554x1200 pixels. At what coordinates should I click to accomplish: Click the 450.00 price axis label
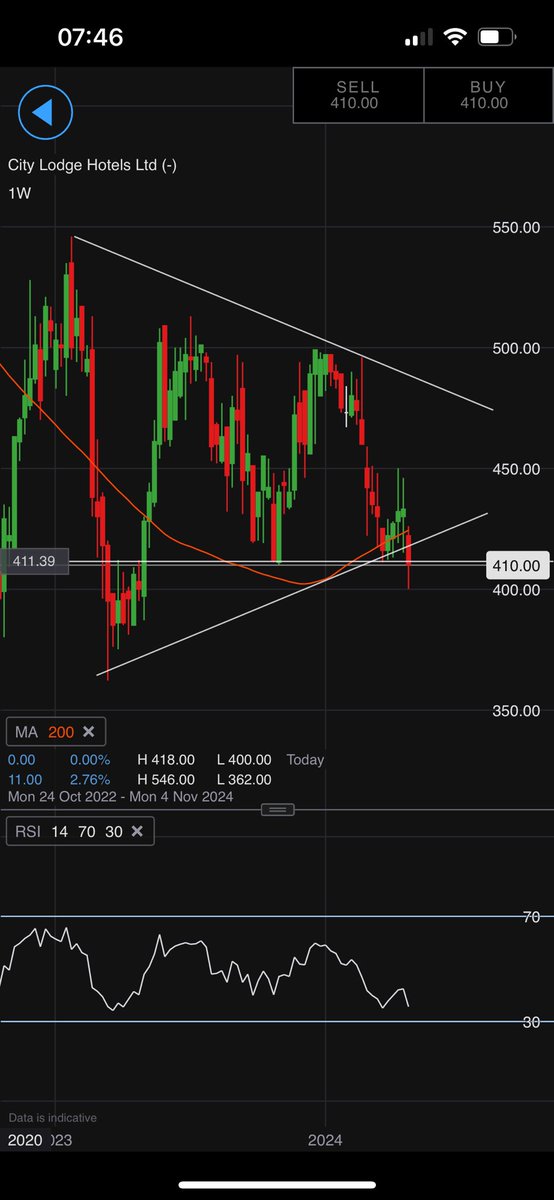(x=516, y=469)
